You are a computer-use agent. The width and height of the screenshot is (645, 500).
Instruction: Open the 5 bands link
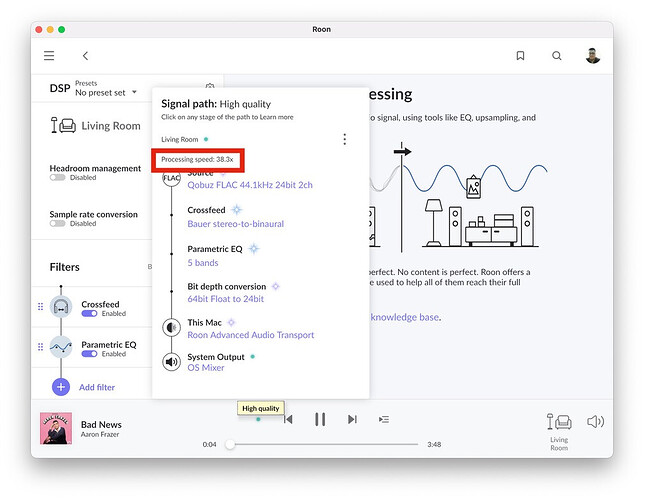203,263
